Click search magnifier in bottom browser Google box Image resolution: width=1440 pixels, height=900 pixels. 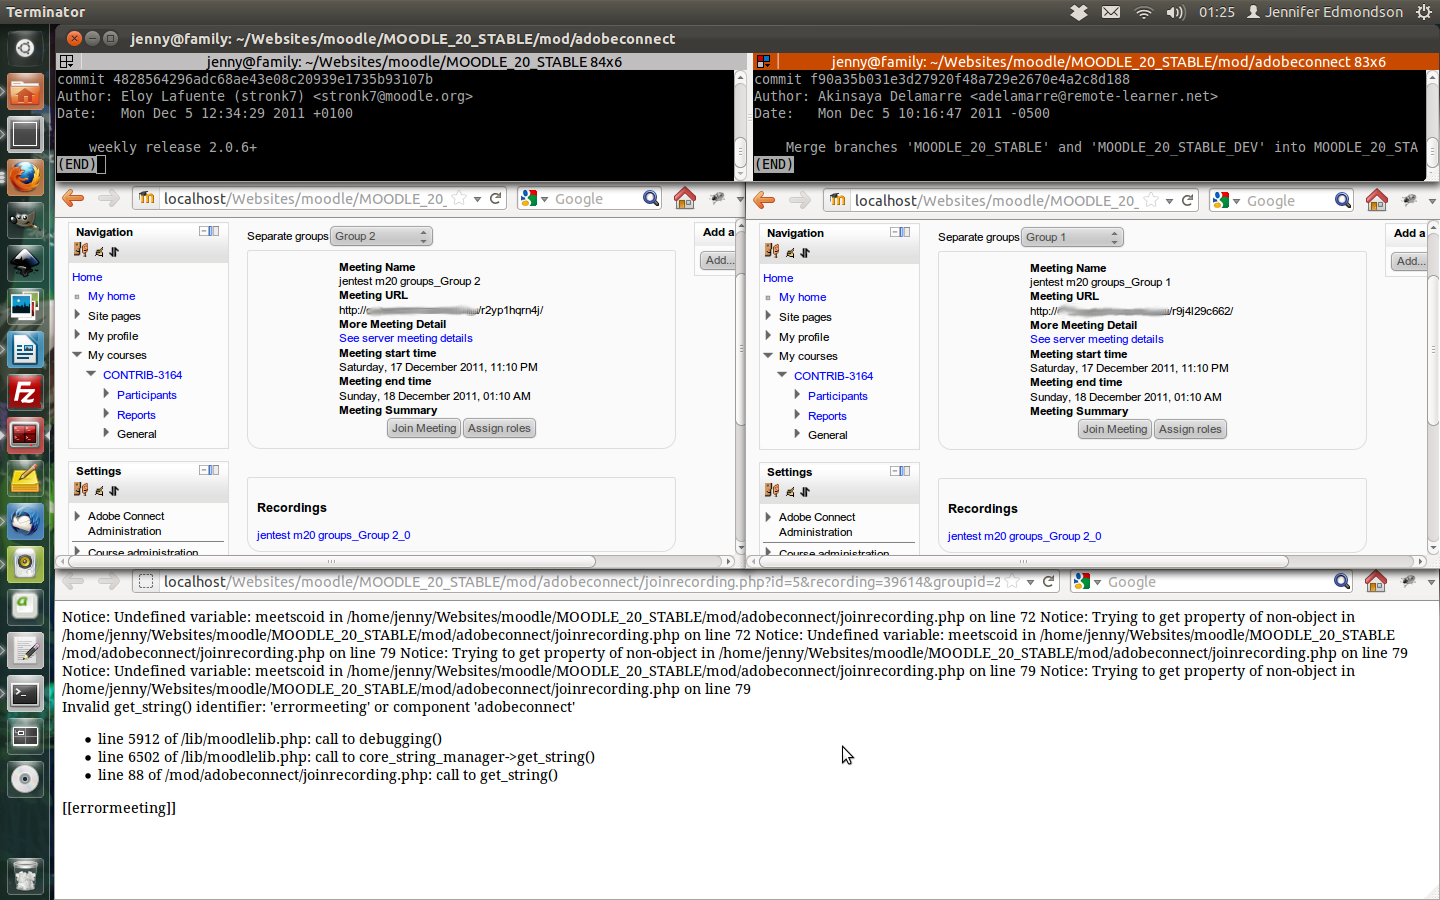pyautogui.click(x=1342, y=581)
